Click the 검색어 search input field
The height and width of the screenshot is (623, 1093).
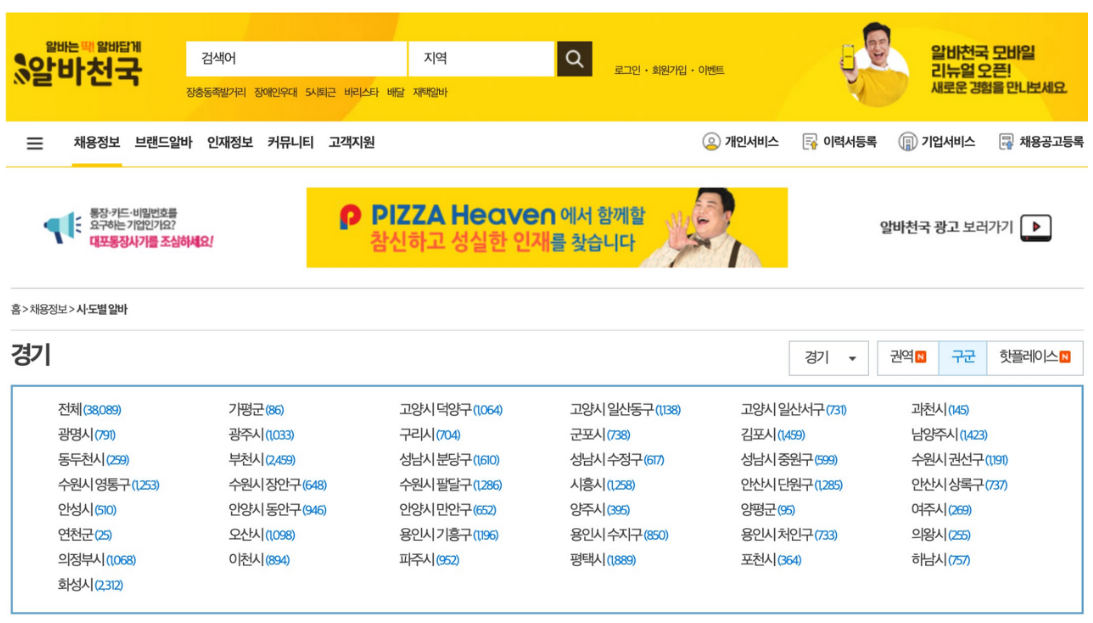pyautogui.click(x=296, y=59)
